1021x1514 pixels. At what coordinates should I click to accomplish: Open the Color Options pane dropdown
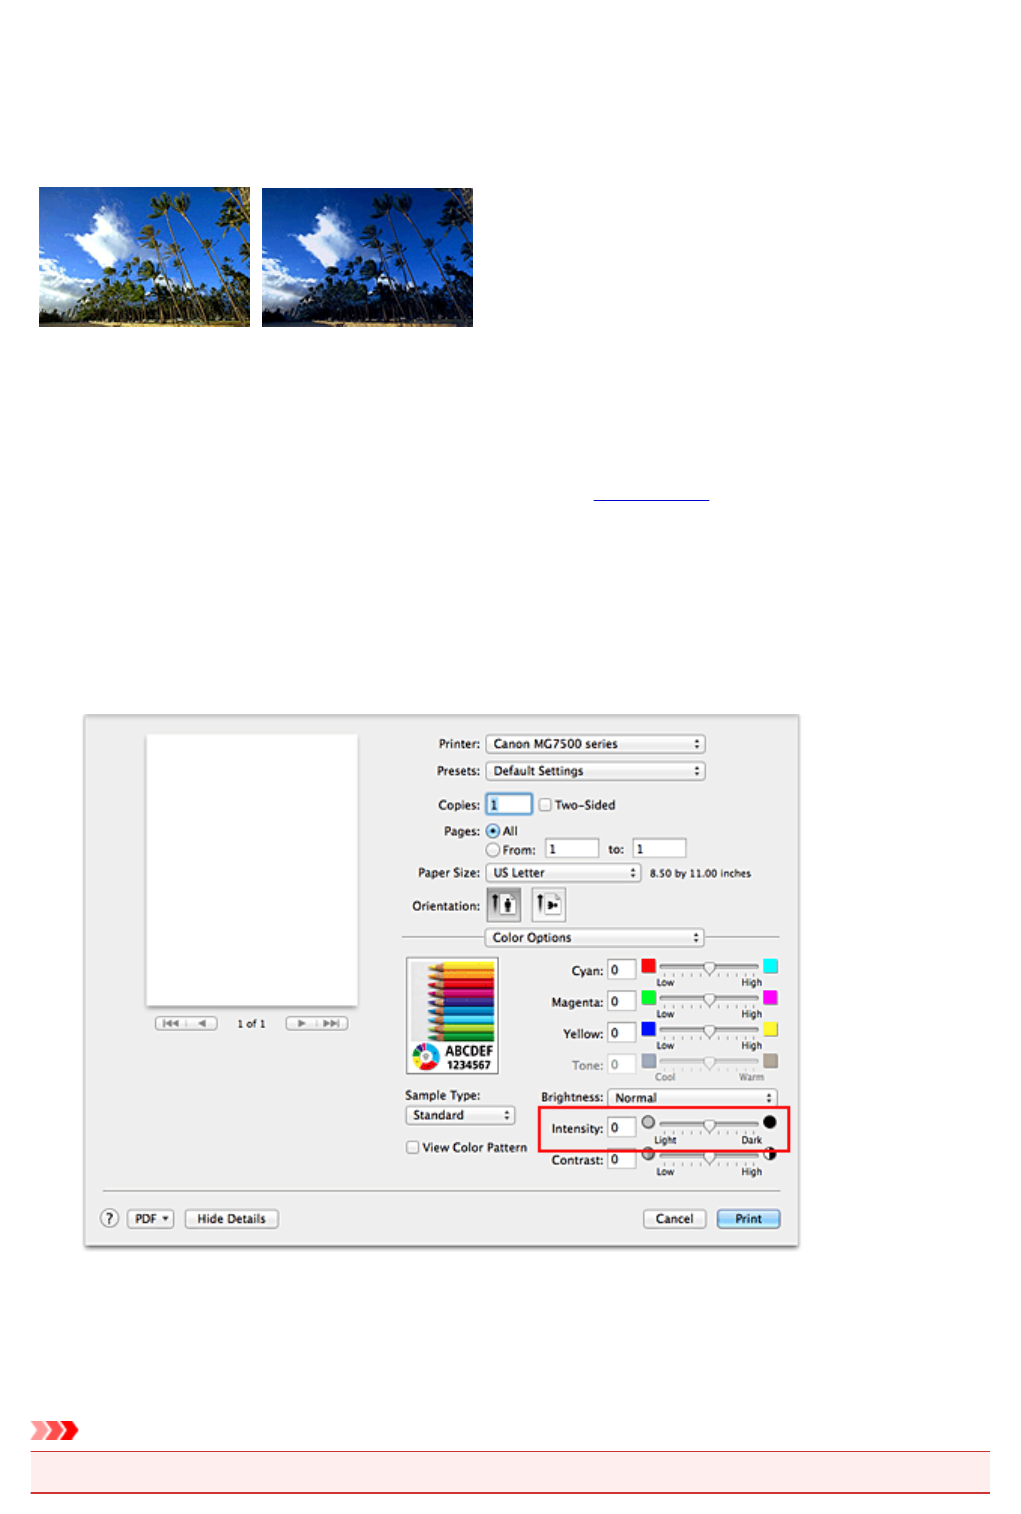(594, 938)
